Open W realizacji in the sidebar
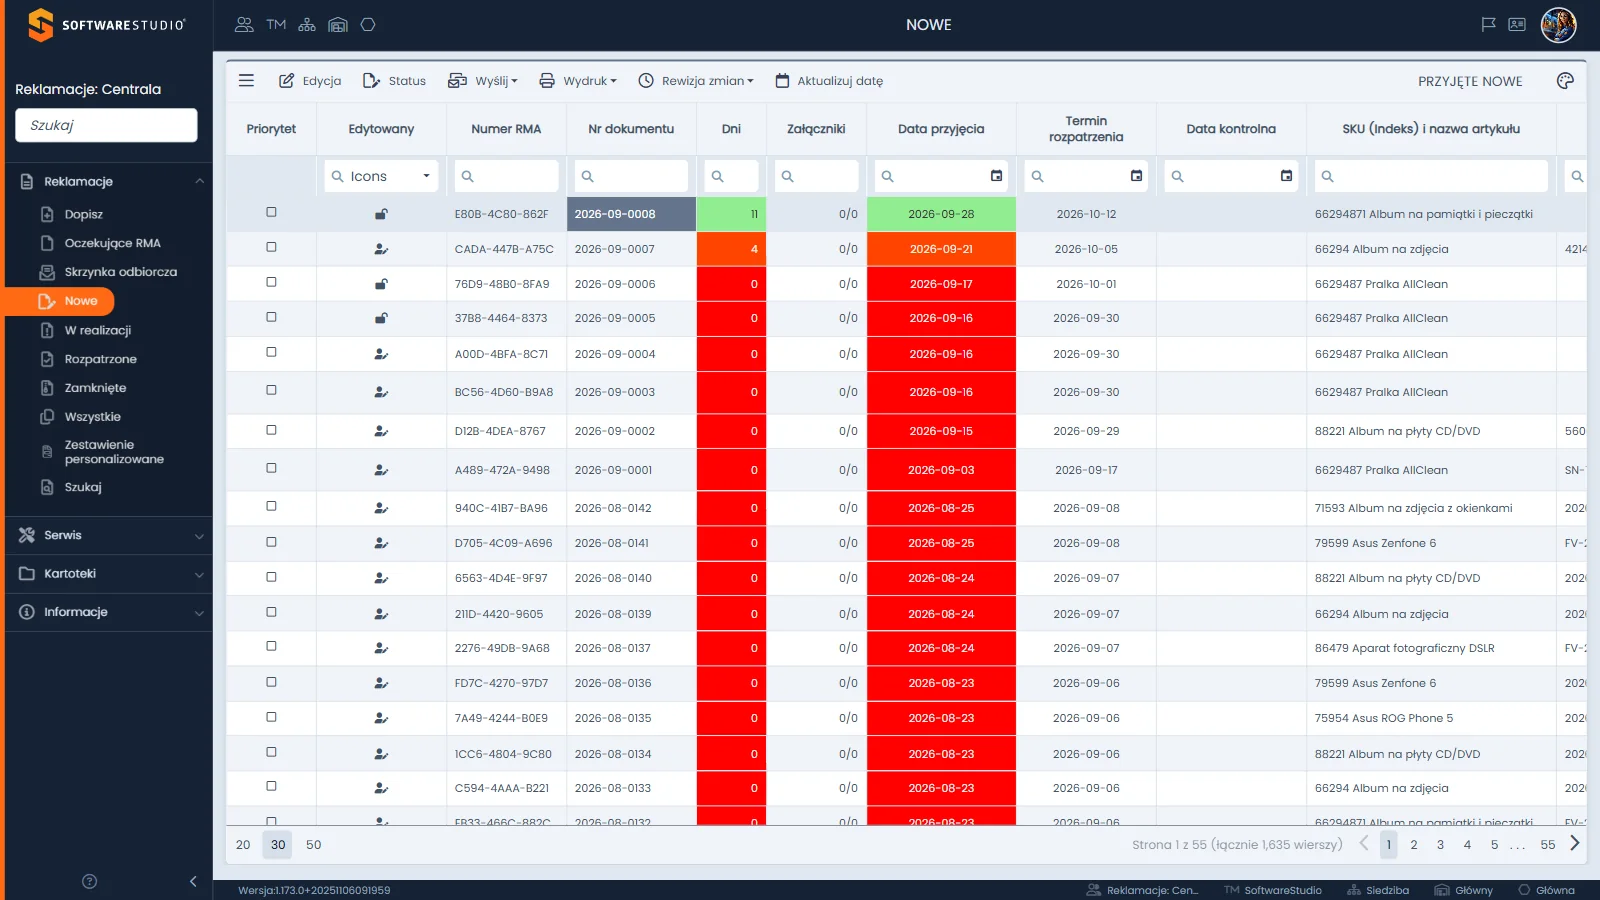Screen dimensions: 1600x900 point(97,330)
